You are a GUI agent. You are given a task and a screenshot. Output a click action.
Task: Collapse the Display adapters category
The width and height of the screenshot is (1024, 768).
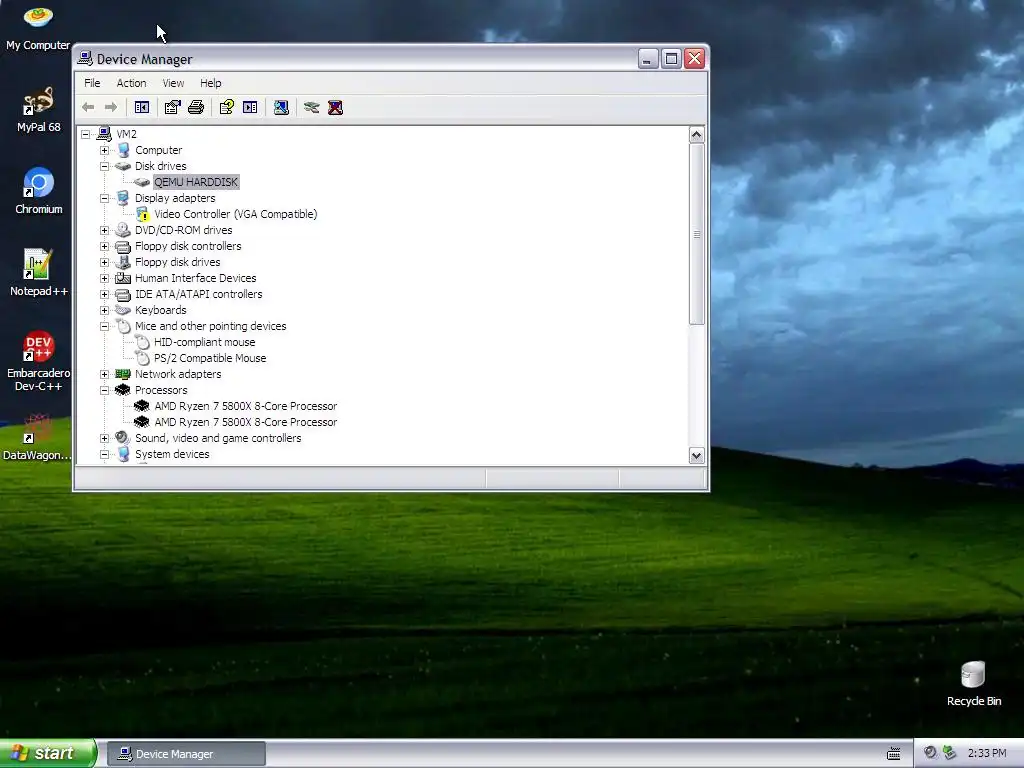104,199
